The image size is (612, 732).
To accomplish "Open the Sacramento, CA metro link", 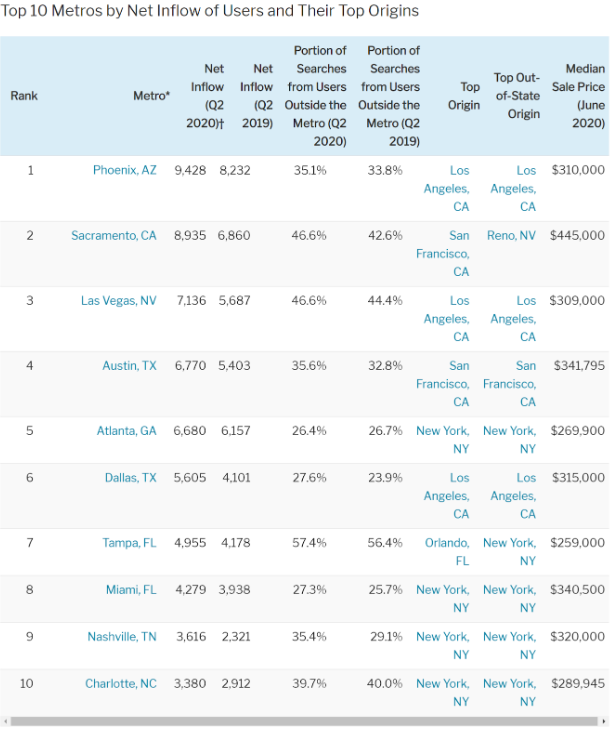I will pyautogui.click(x=113, y=236).
